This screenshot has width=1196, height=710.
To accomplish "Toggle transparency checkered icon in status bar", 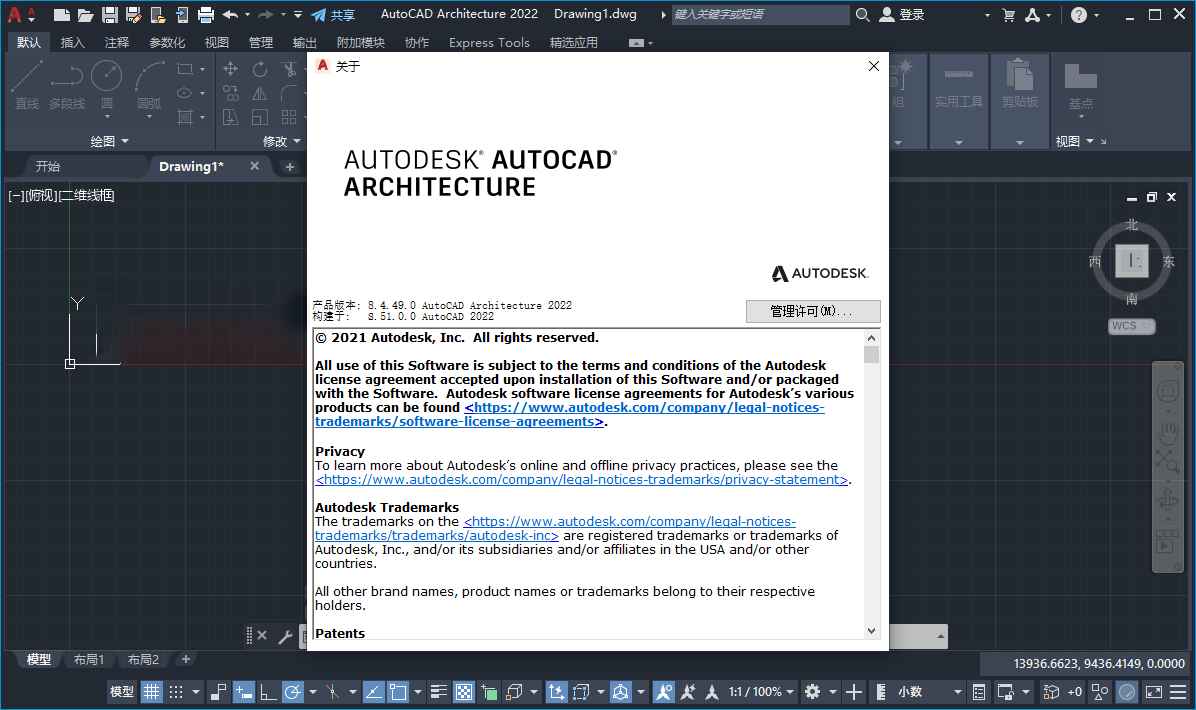I will (464, 692).
